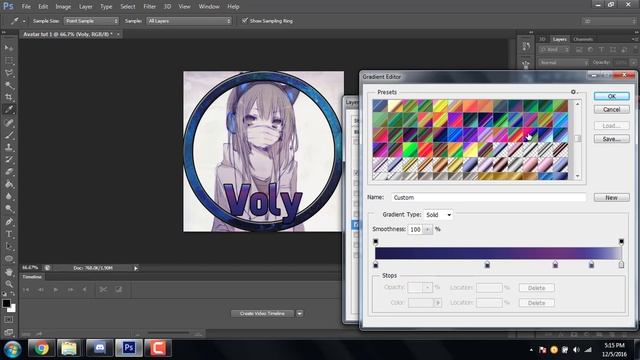This screenshot has width=640, height=360.
Task: Open the presets gear menu
Action: [x=573, y=92]
